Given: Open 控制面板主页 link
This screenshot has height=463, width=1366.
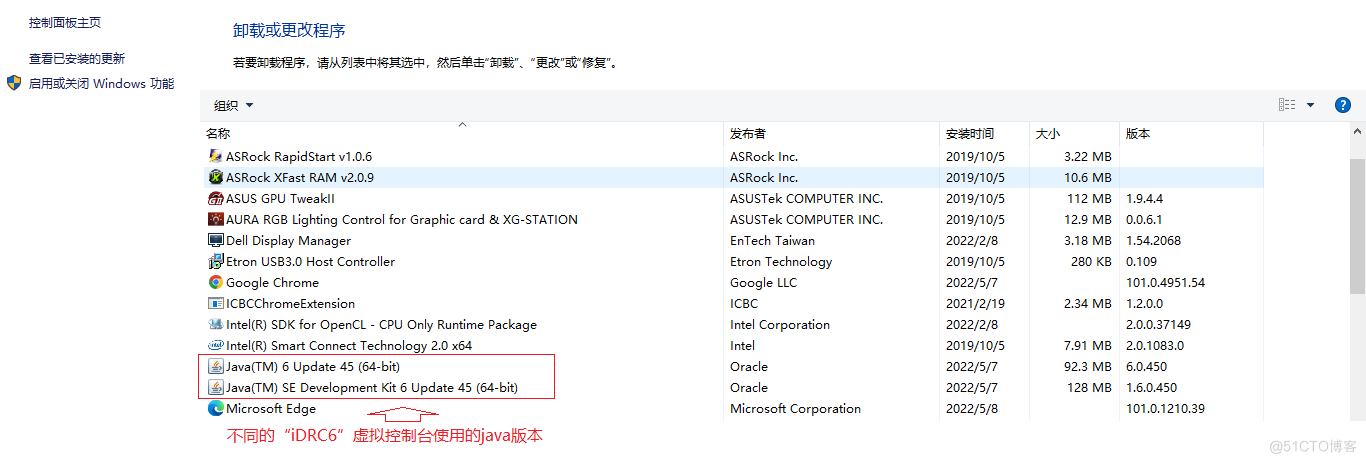Looking at the screenshot, I should point(64,22).
